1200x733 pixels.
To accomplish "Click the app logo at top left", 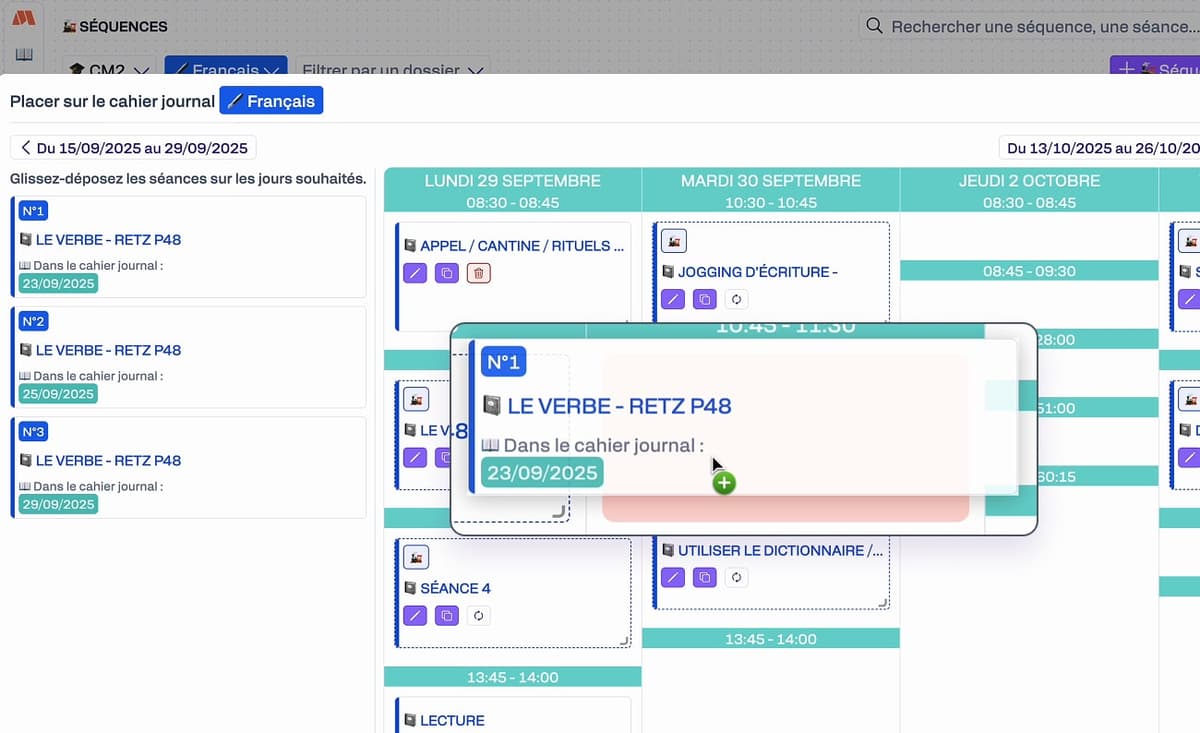I will pos(24,18).
